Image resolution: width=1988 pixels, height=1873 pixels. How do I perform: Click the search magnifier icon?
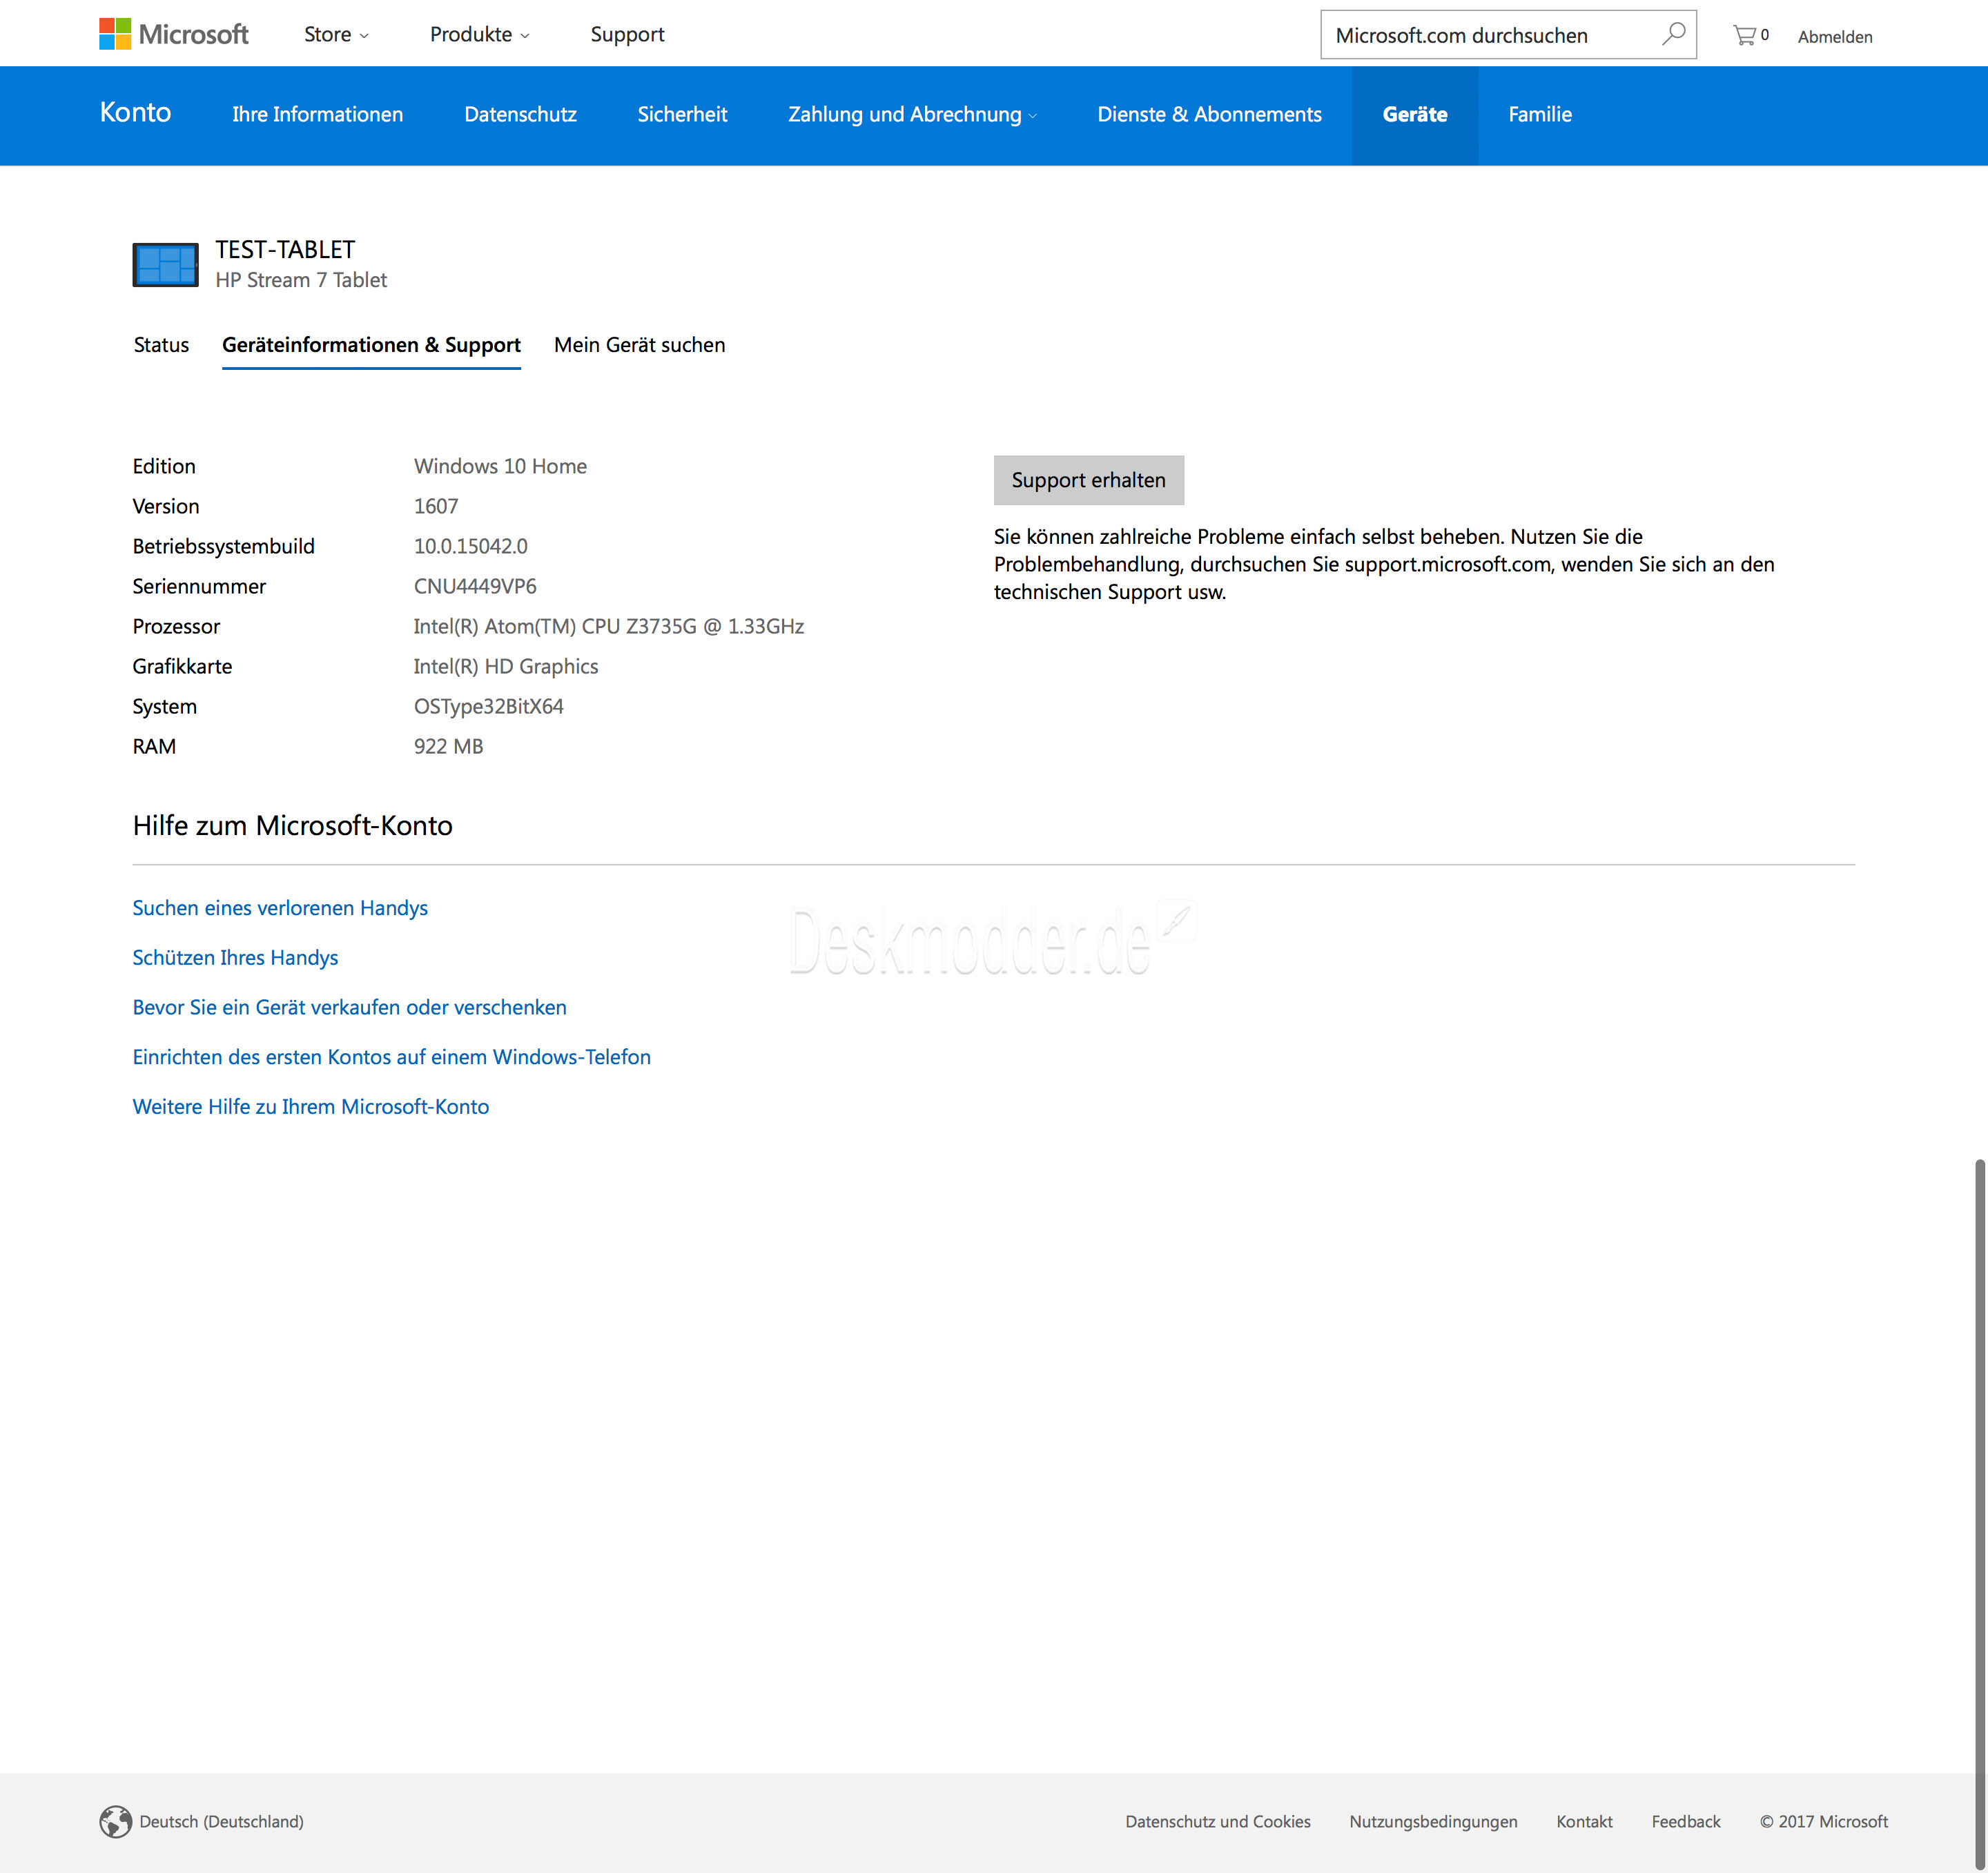coord(1673,34)
